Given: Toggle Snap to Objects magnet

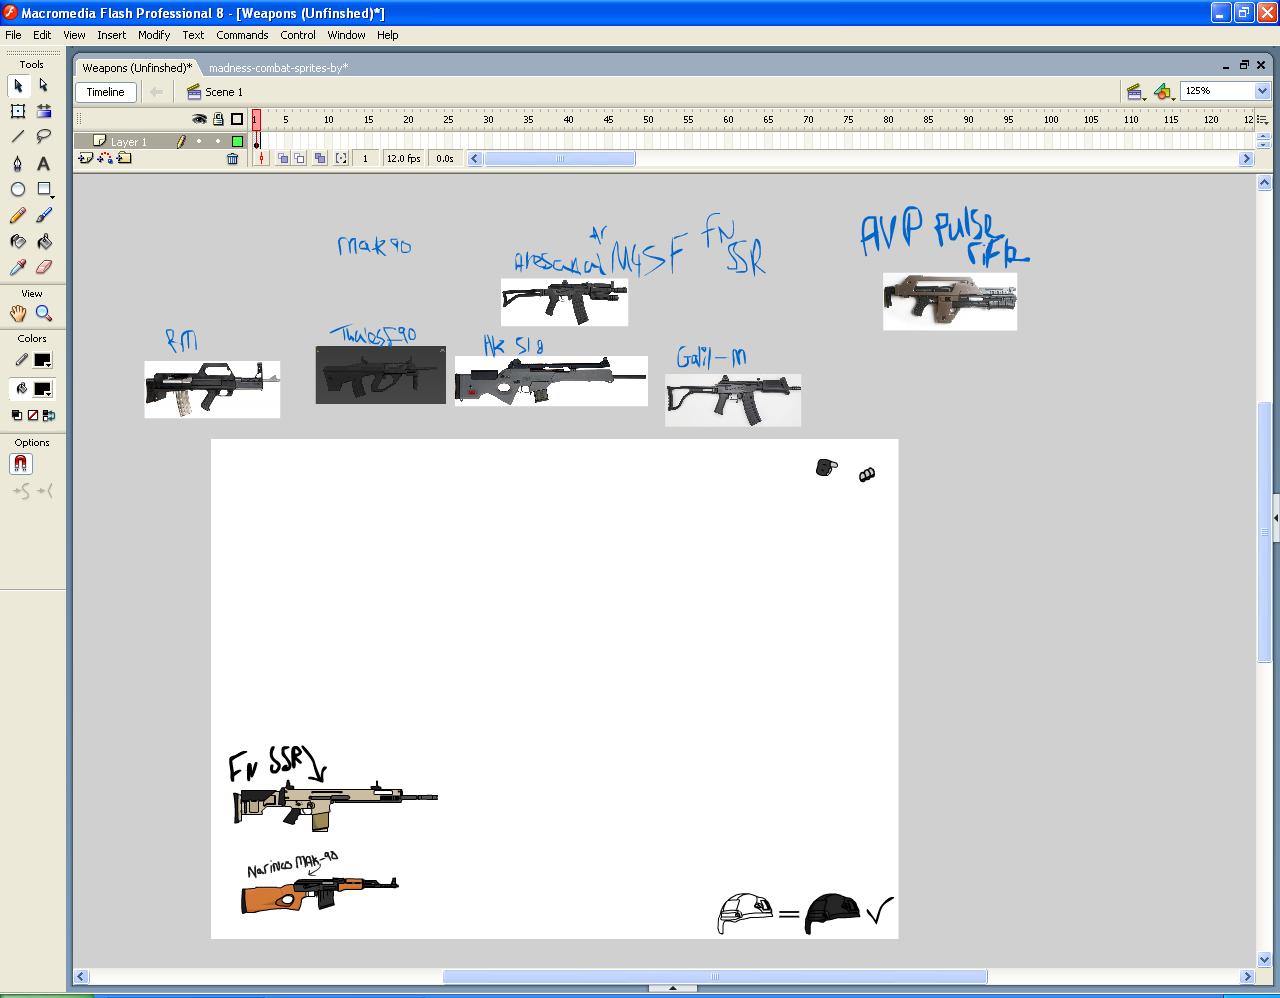Looking at the screenshot, I should click(x=21, y=464).
